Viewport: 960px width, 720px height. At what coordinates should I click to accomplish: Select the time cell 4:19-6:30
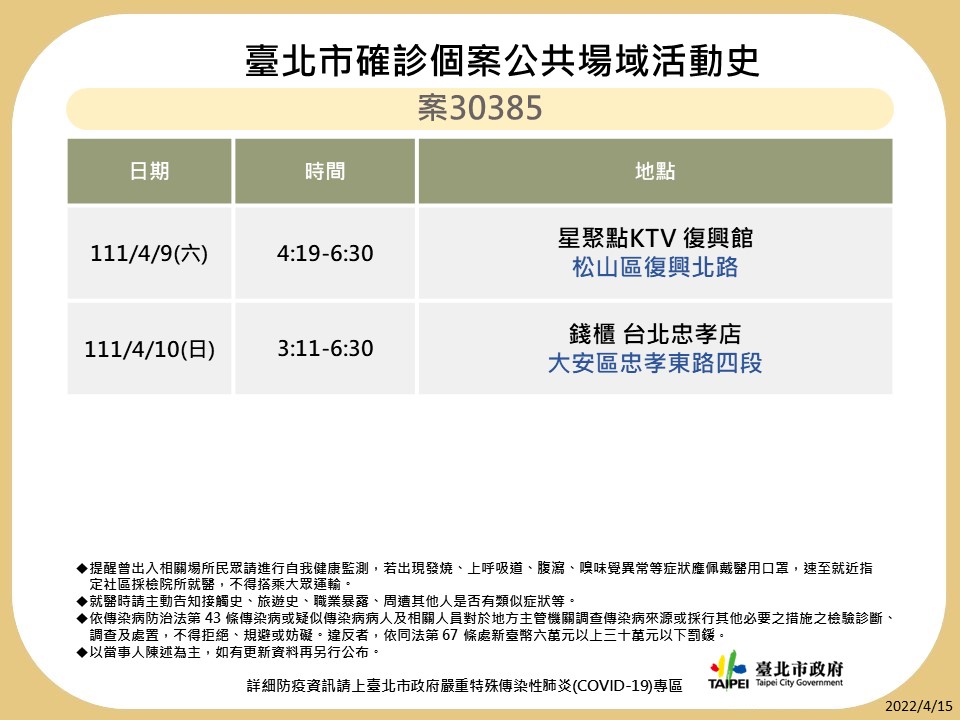(x=325, y=253)
